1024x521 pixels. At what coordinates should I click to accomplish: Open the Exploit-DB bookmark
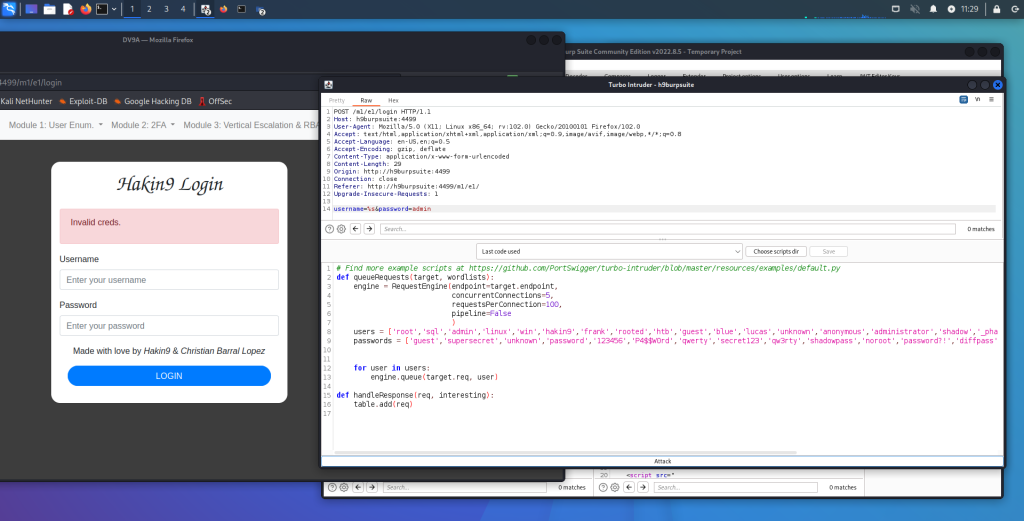pos(83,101)
